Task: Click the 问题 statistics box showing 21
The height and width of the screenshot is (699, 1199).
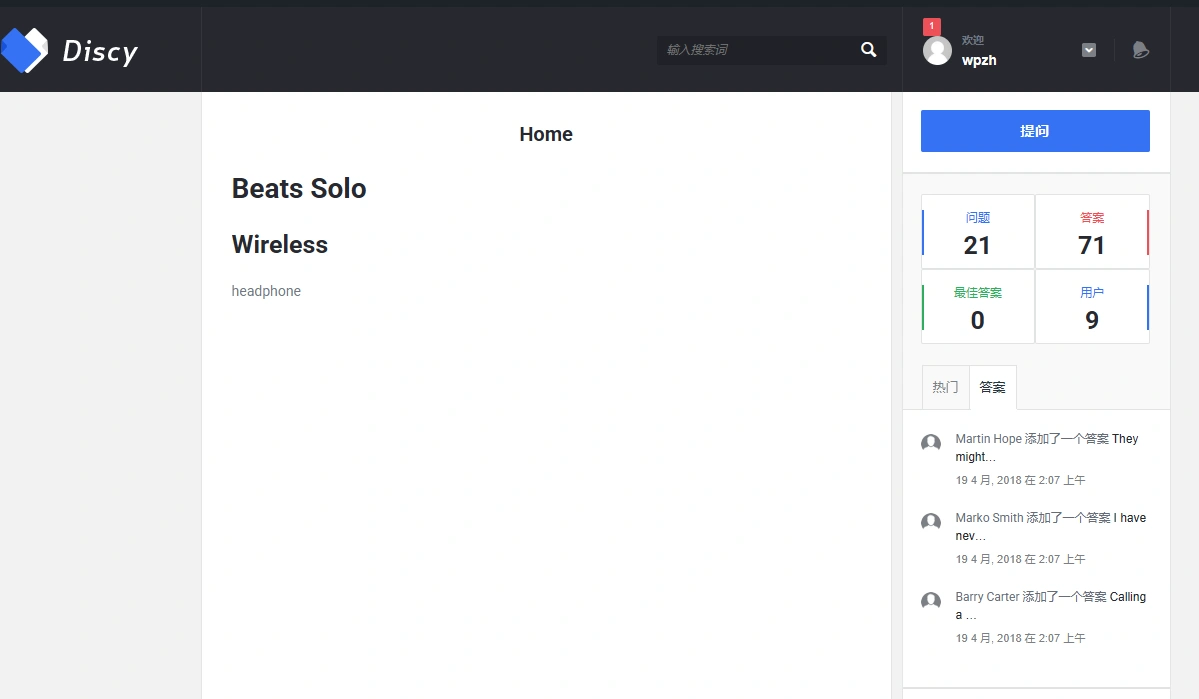Action: pyautogui.click(x=977, y=231)
